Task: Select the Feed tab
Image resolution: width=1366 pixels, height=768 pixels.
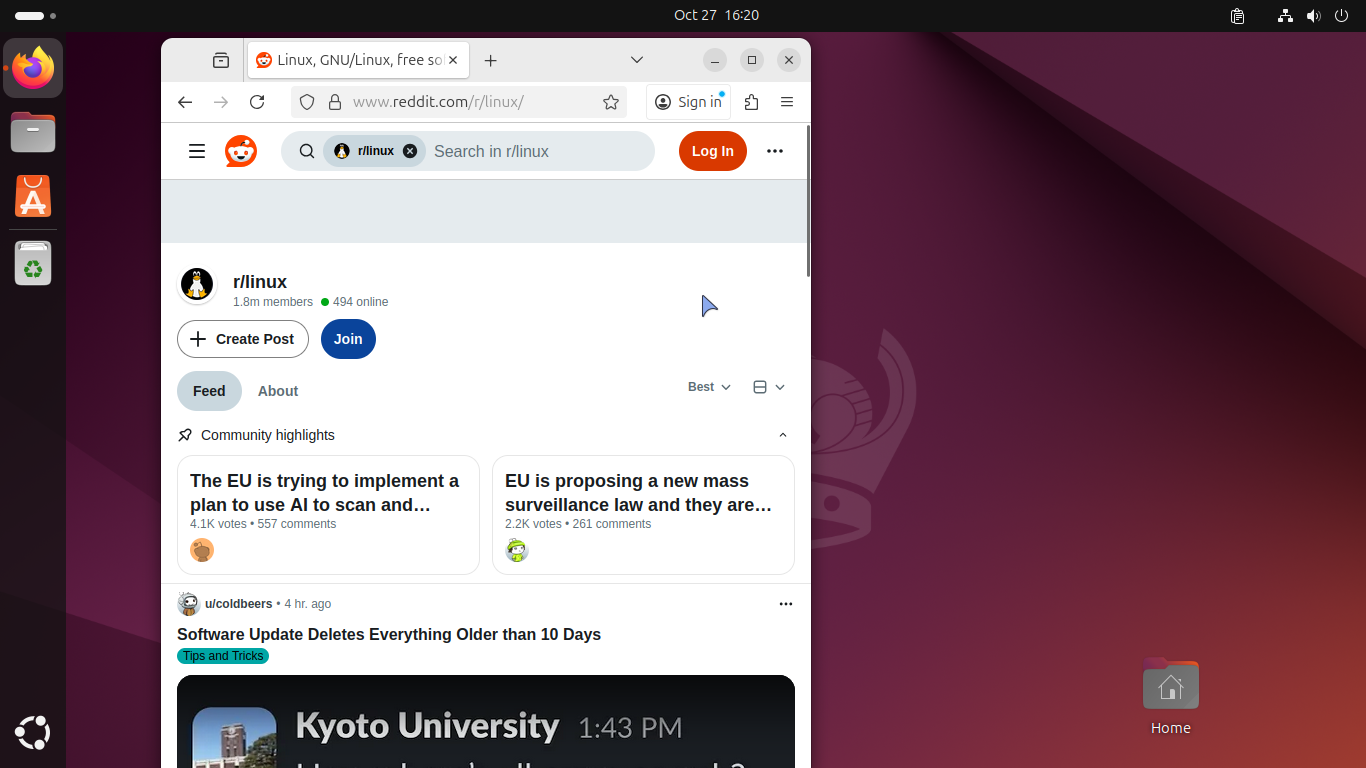Action: (x=209, y=391)
